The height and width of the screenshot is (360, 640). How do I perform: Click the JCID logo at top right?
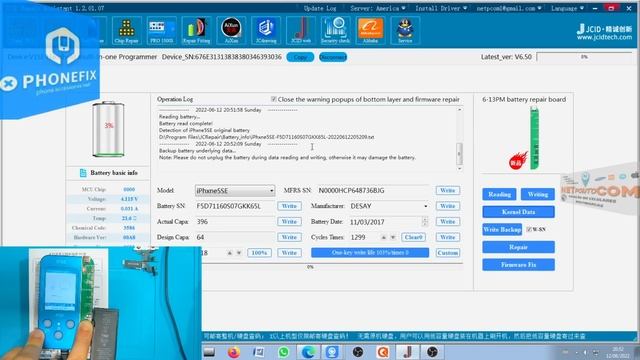pos(604,32)
